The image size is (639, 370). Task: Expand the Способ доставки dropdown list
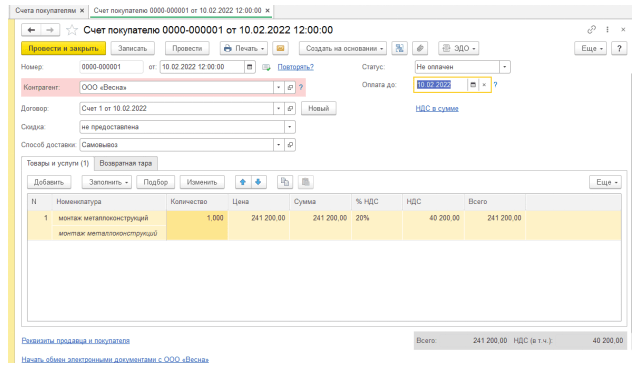279,145
